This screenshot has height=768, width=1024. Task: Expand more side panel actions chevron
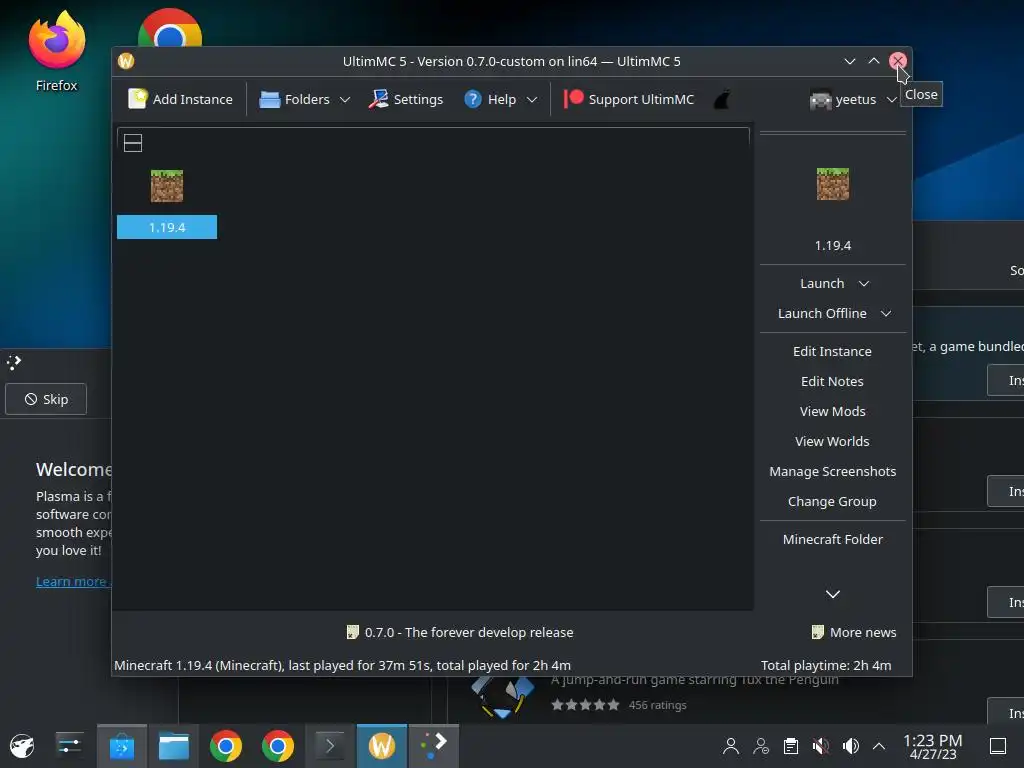pos(833,594)
